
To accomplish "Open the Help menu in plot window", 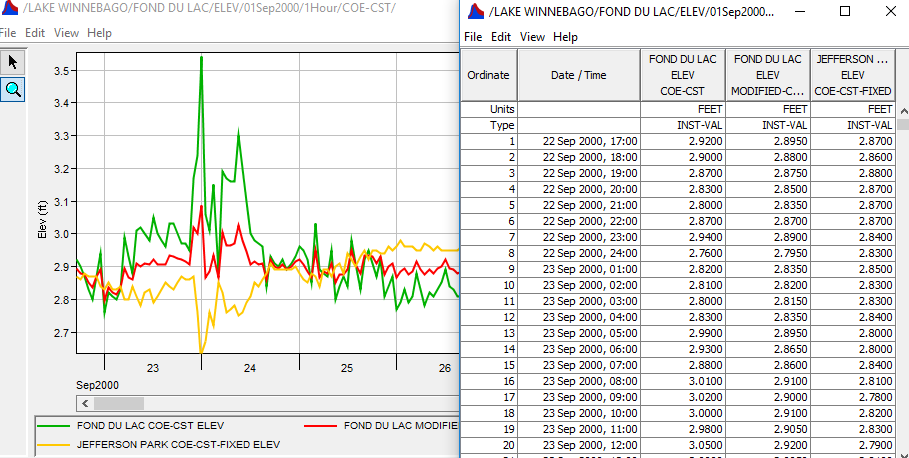I will click(99, 33).
